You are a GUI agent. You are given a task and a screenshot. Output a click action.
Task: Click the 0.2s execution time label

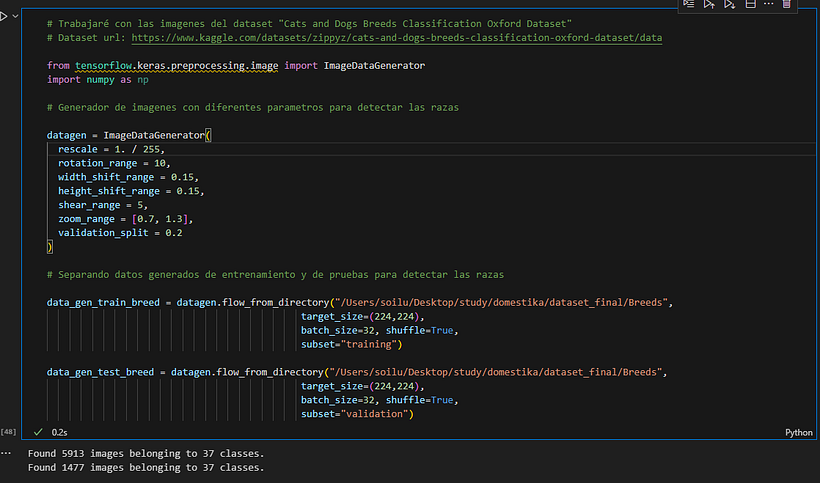[59, 432]
